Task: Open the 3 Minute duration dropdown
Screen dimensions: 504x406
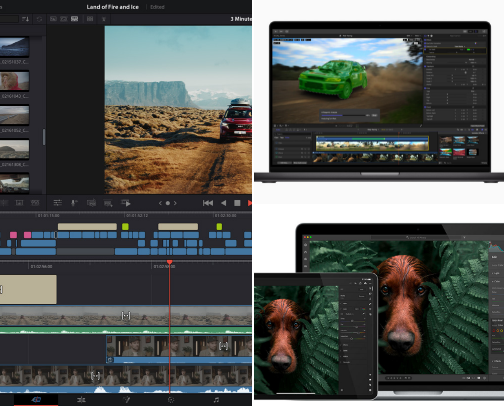Action: coord(241,19)
